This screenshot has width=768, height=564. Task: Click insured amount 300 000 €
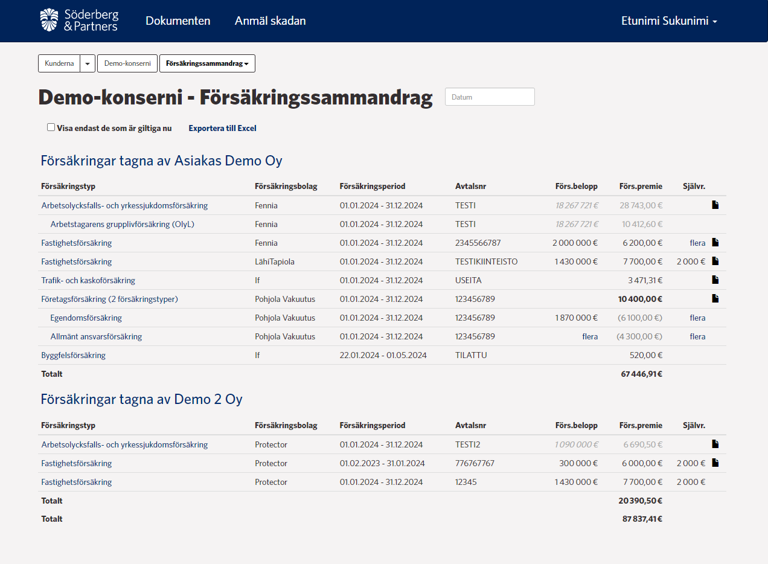pos(578,463)
